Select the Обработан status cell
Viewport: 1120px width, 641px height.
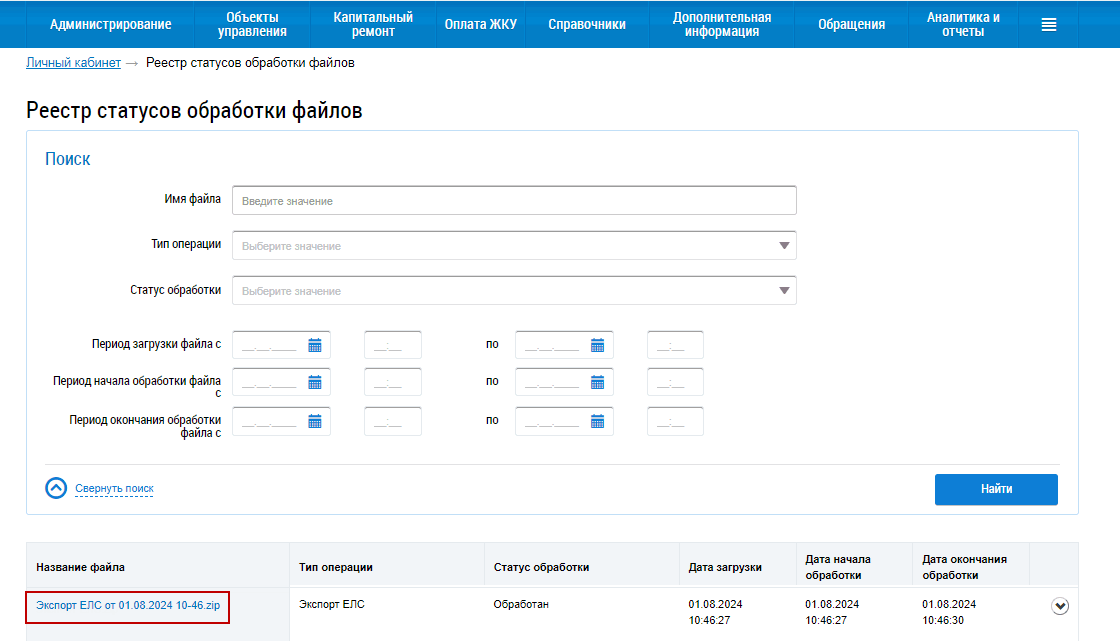pyautogui.click(x=521, y=605)
